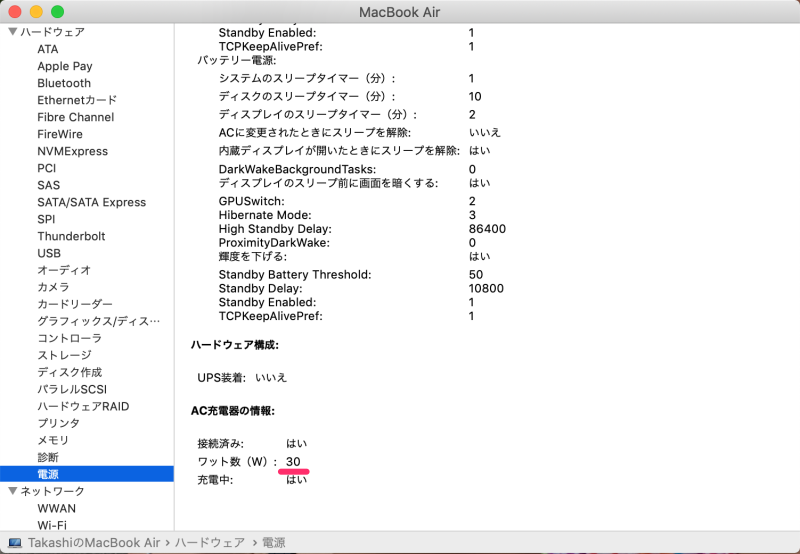Click the 接続済み label
The width and height of the screenshot is (800, 554).
click(220, 444)
